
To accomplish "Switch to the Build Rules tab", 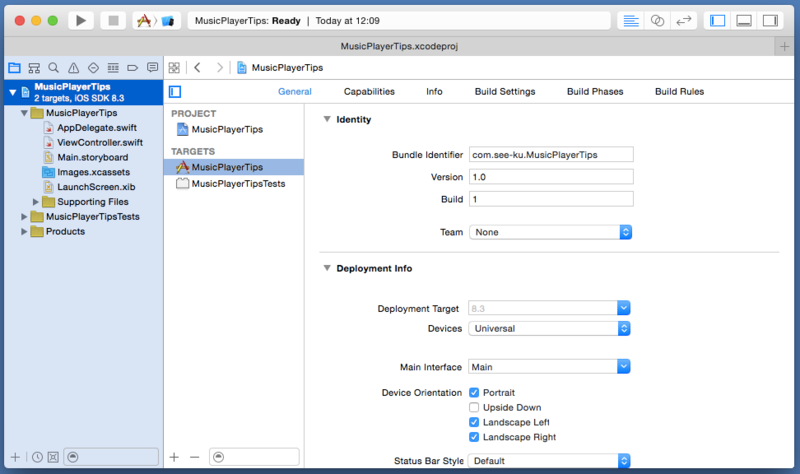I will click(680, 92).
